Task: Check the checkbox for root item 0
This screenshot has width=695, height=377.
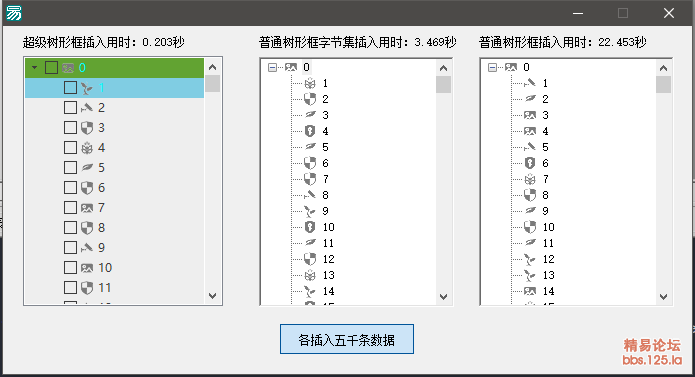Action: coord(51,68)
